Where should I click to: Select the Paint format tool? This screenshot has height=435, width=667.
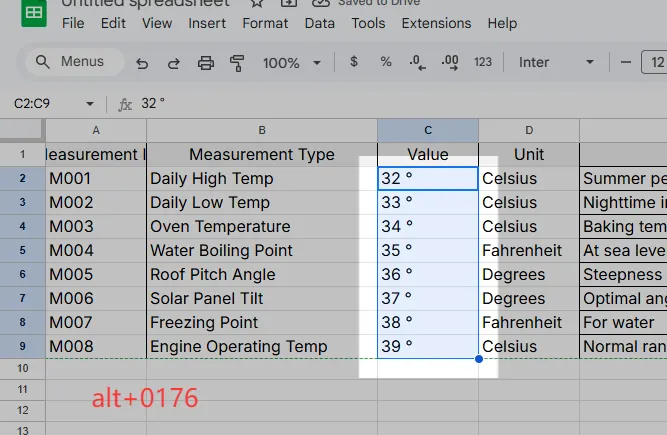point(238,63)
